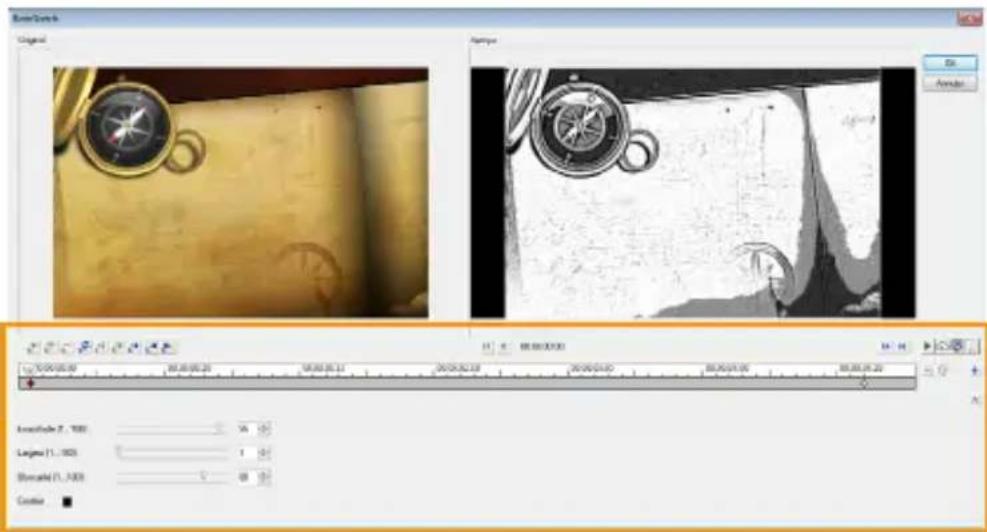987x532 pixels.
Task: Click the third parameter value field
Action: 246,477
